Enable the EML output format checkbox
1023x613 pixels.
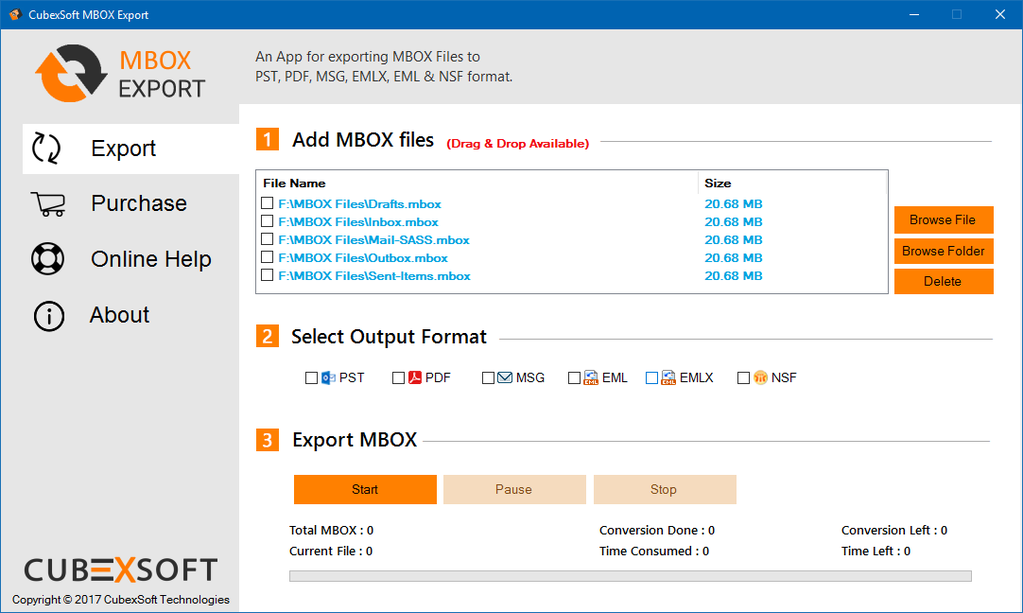click(x=574, y=378)
